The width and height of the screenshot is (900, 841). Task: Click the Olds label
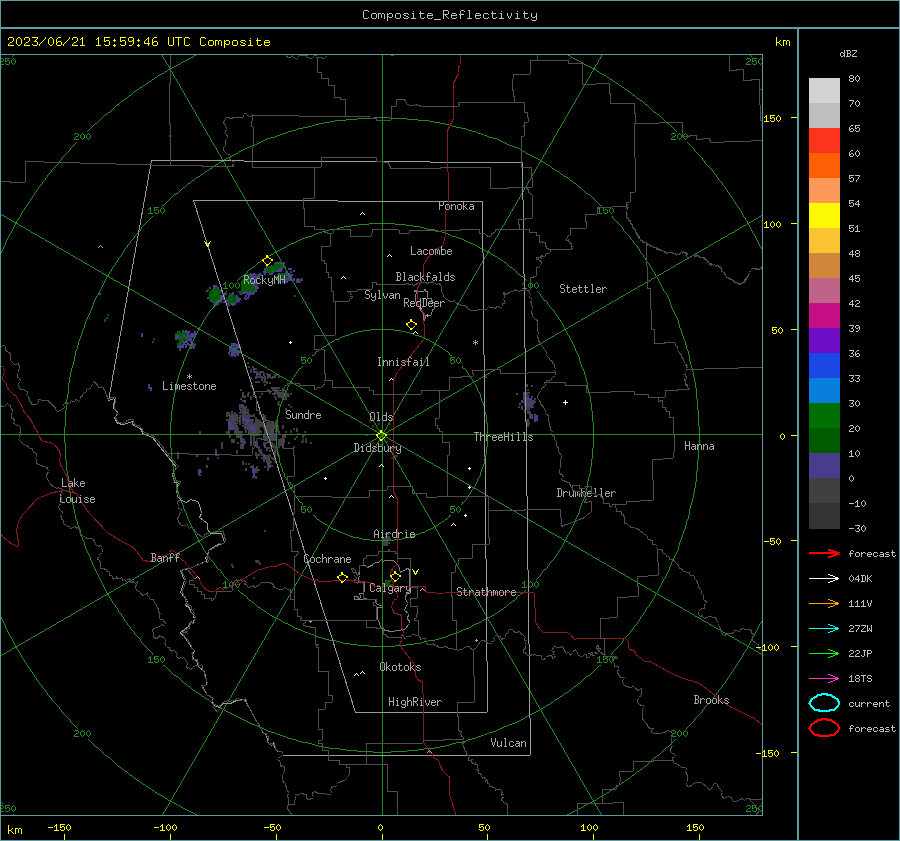pyautogui.click(x=381, y=417)
